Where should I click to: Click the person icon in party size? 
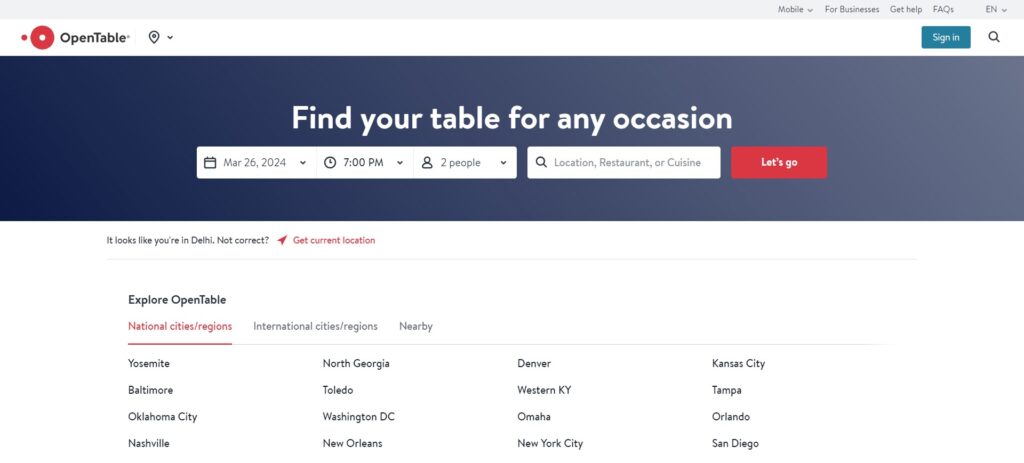pyautogui.click(x=427, y=163)
